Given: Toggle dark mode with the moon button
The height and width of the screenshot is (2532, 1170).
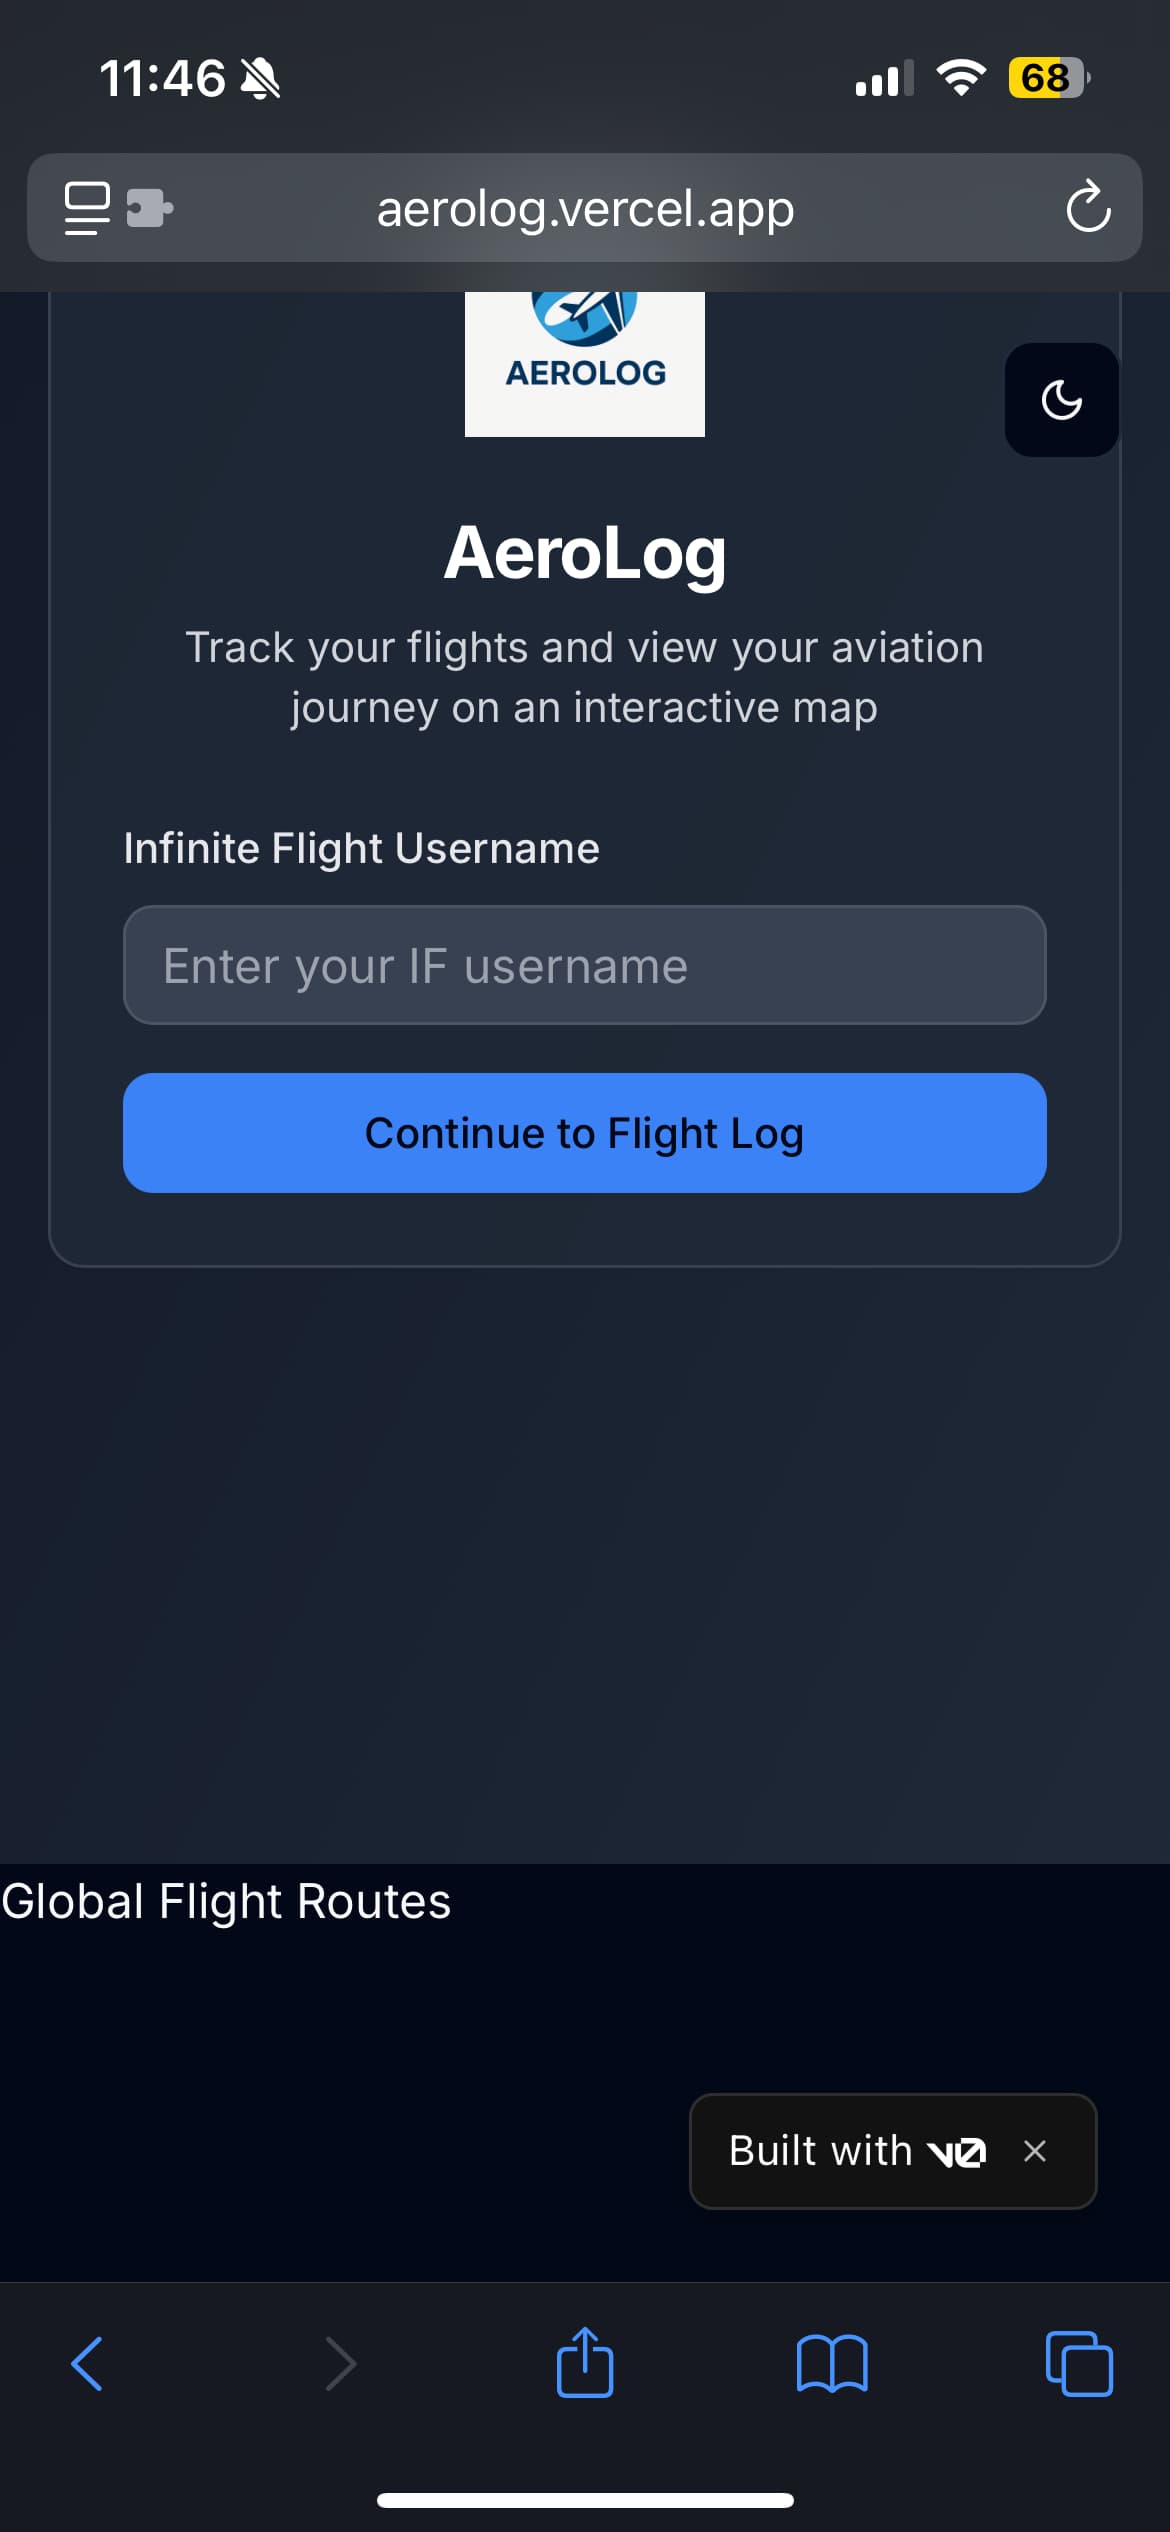Looking at the screenshot, I should 1061,400.
